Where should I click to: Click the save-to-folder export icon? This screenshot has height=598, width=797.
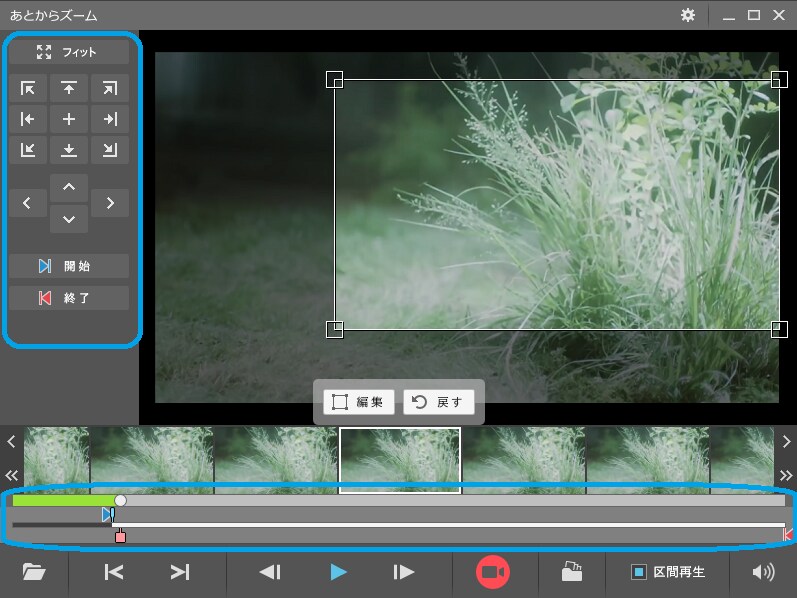(572, 572)
